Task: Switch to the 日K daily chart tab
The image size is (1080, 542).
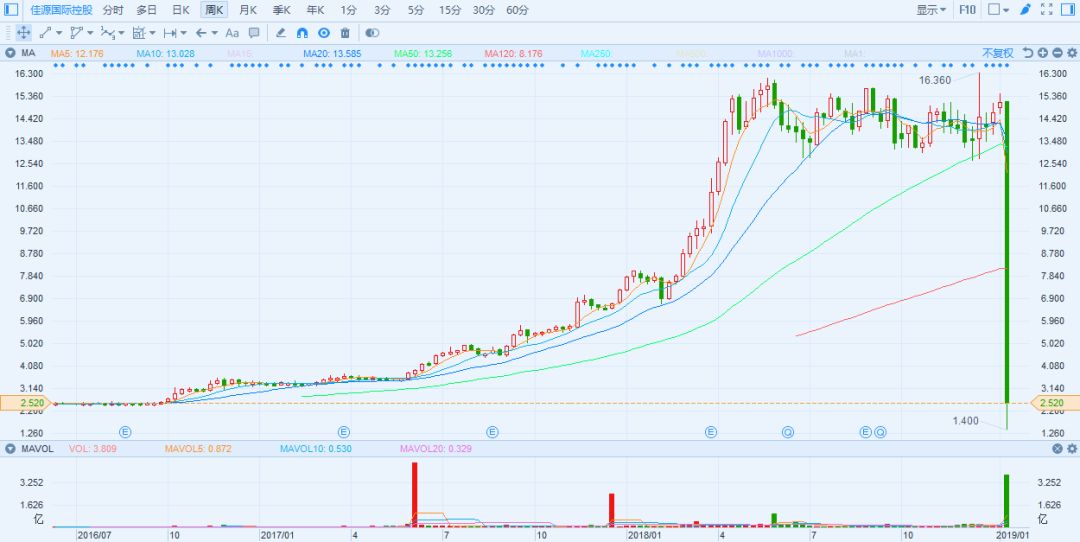Action: [x=180, y=10]
